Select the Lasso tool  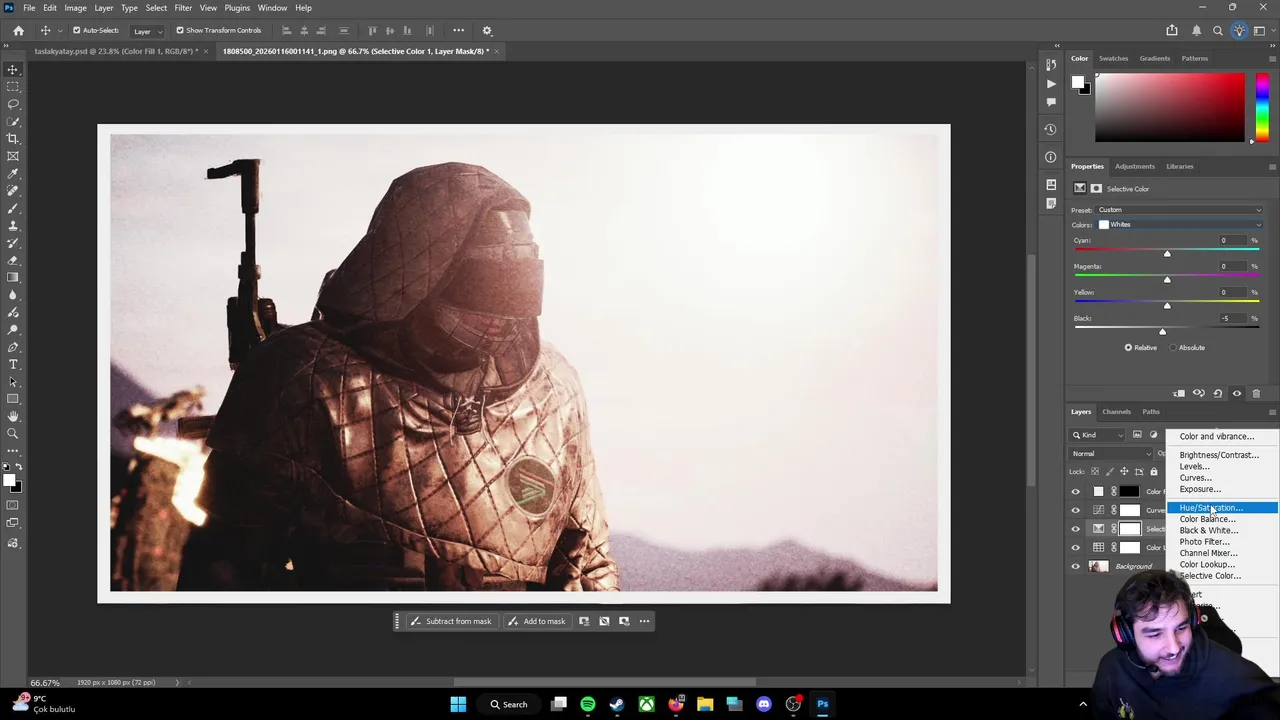13,104
